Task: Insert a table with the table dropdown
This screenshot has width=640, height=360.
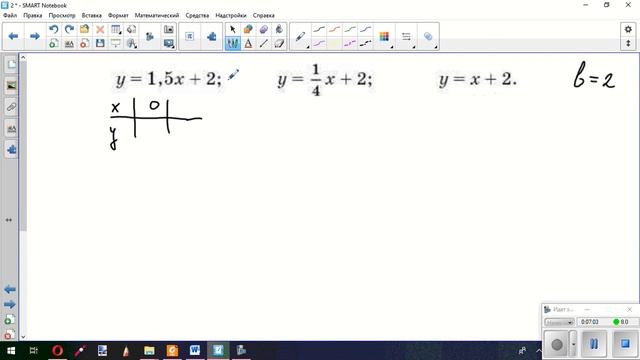Action: pyautogui.click(x=116, y=29)
